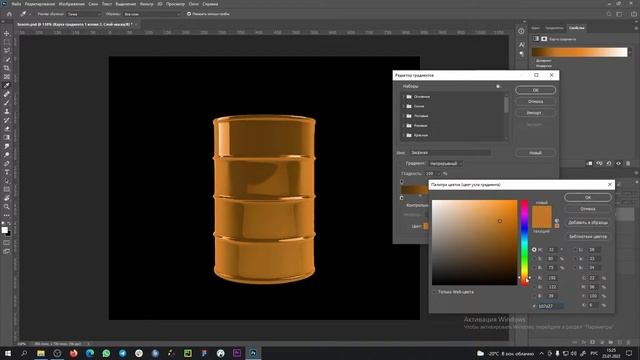Open the gradient type dropdown
640x360 pixels.
445,163
